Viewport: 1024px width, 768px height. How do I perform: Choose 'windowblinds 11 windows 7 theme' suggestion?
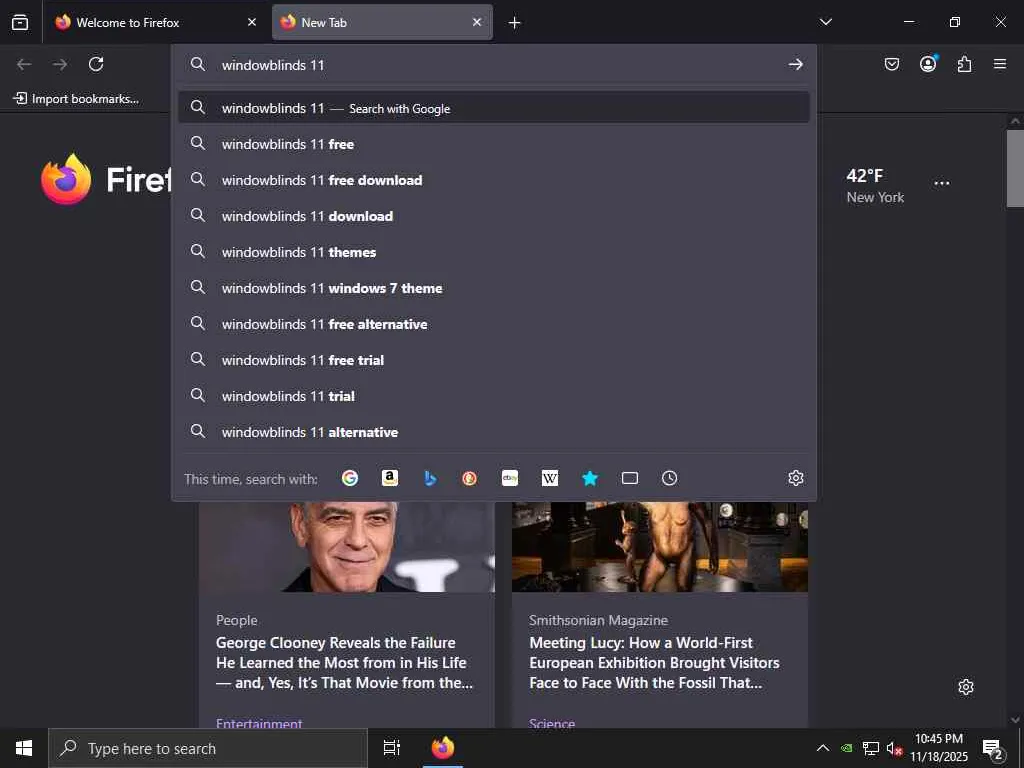(494, 287)
